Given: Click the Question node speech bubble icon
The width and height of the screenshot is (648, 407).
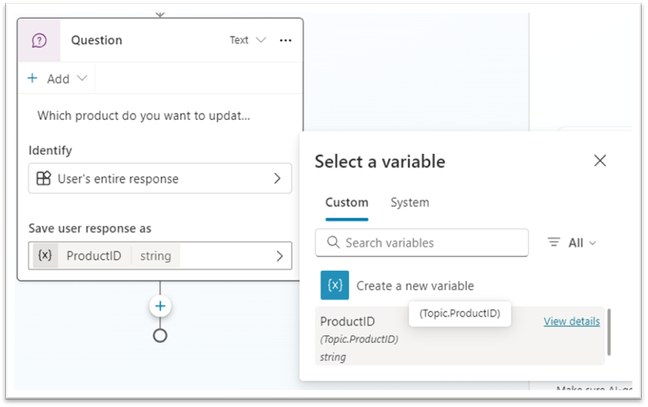Looking at the screenshot, I should [40, 41].
